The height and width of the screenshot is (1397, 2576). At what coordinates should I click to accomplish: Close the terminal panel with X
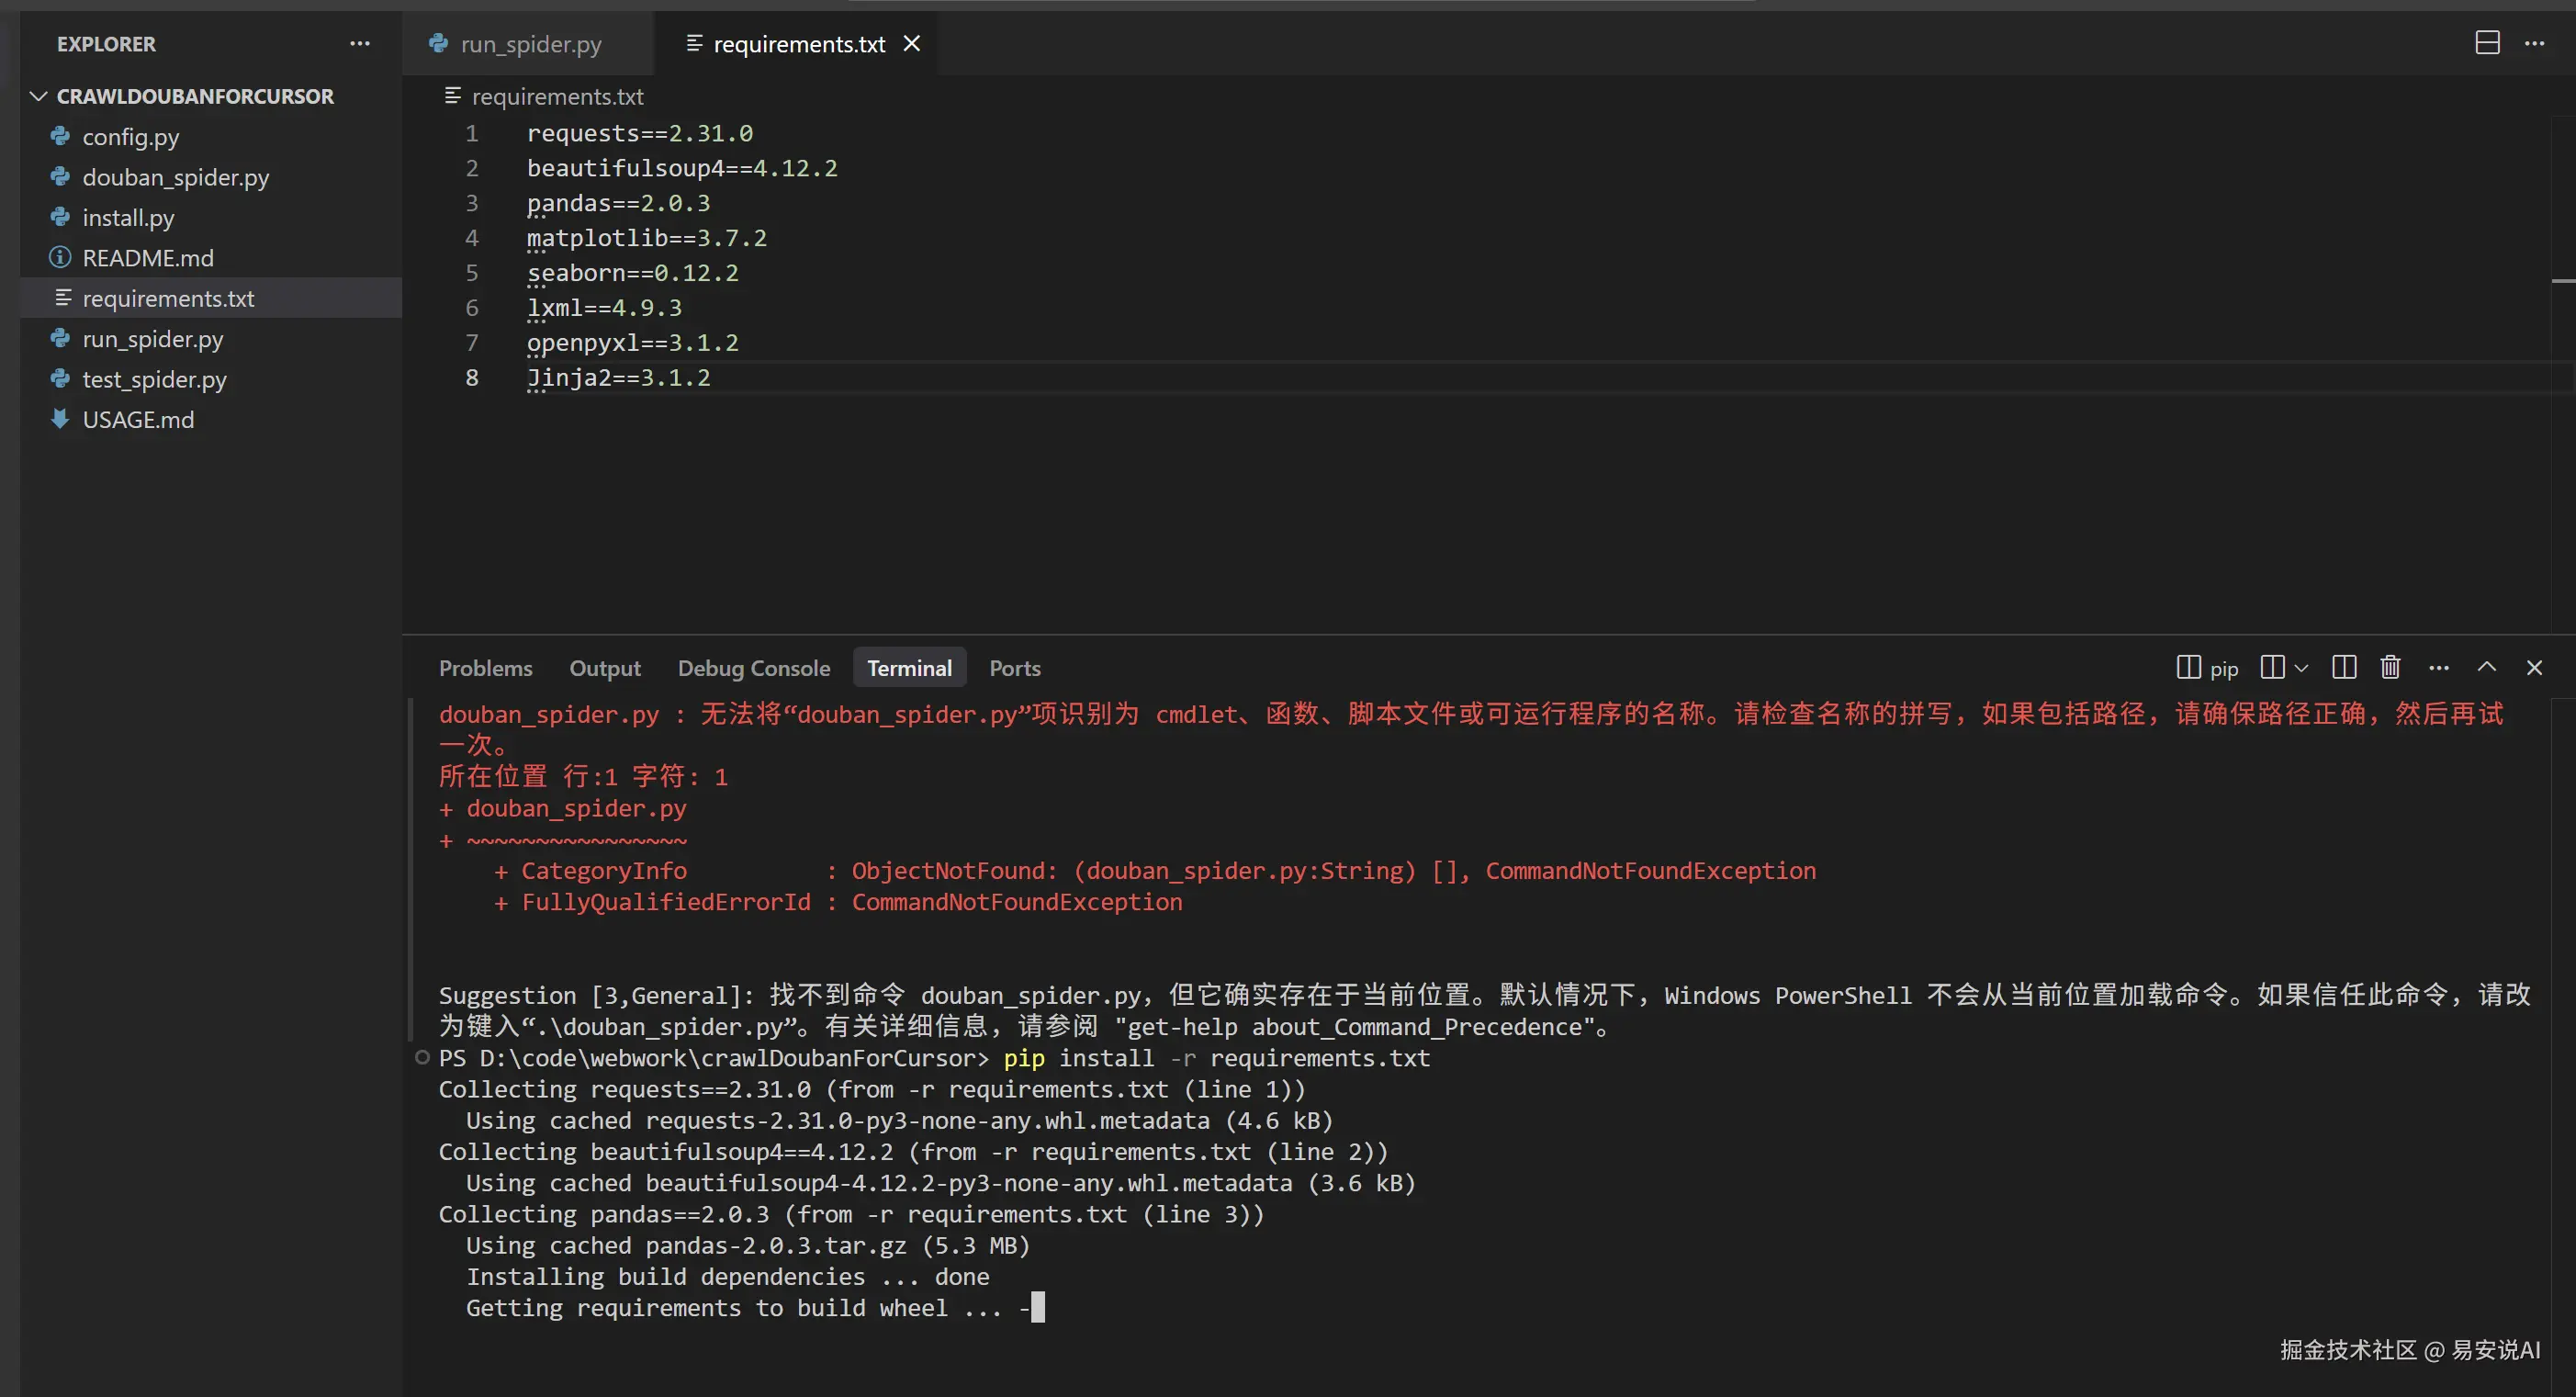tap(2534, 667)
